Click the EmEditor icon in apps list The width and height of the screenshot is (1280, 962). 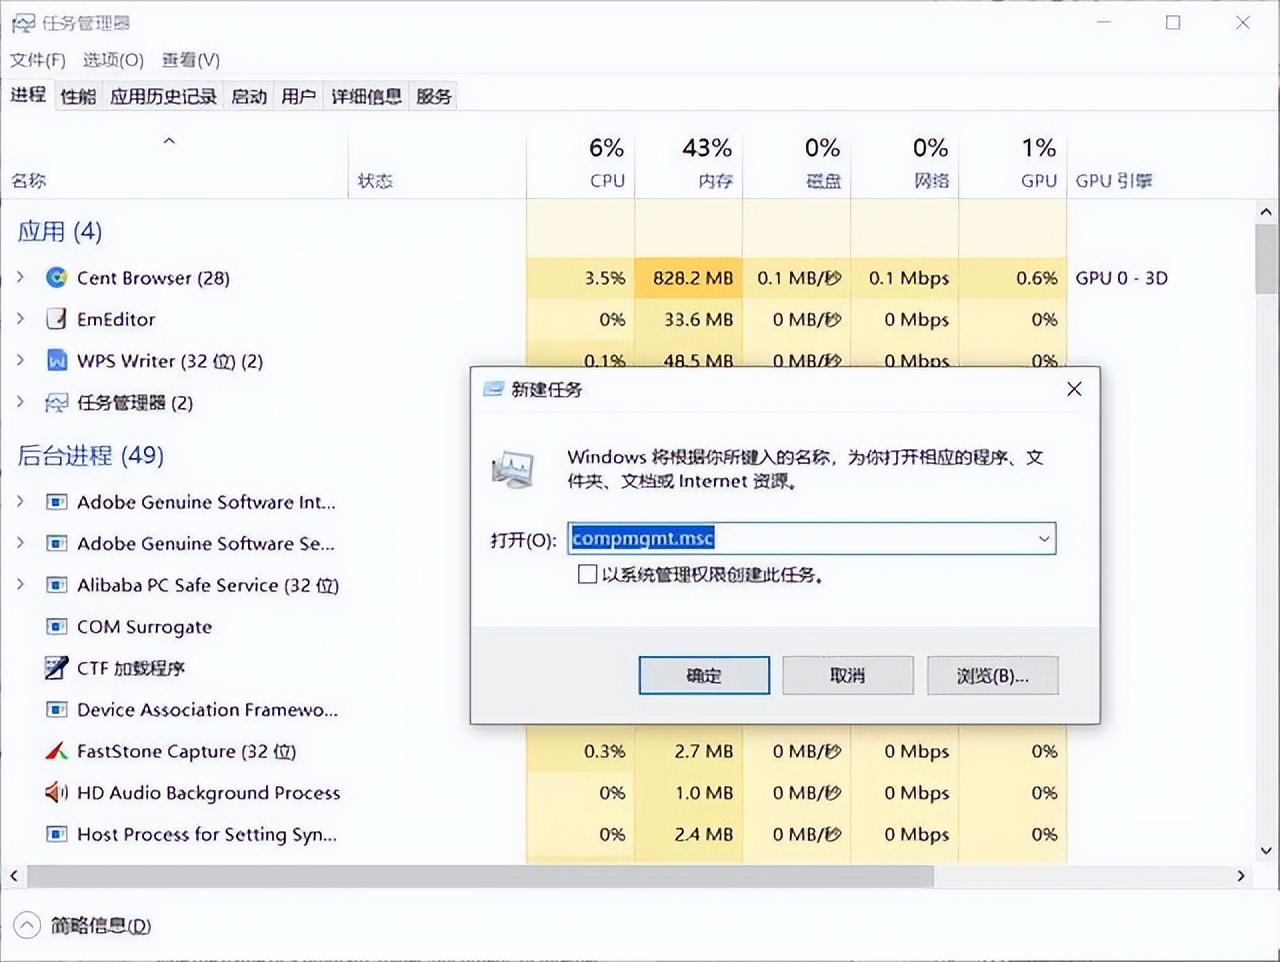tap(56, 319)
